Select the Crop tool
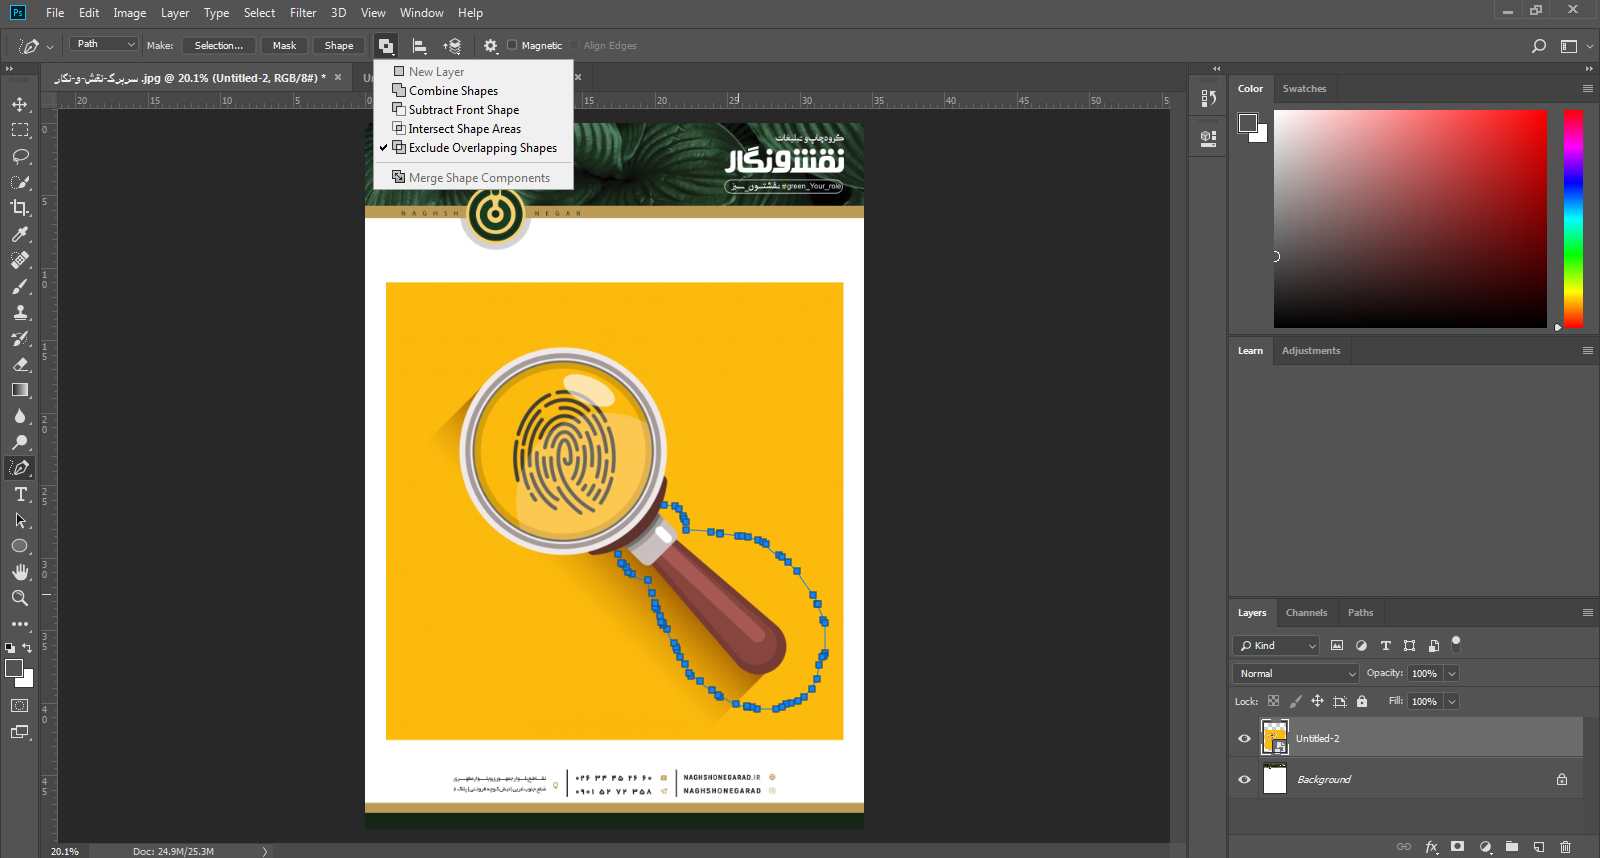 pos(20,208)
